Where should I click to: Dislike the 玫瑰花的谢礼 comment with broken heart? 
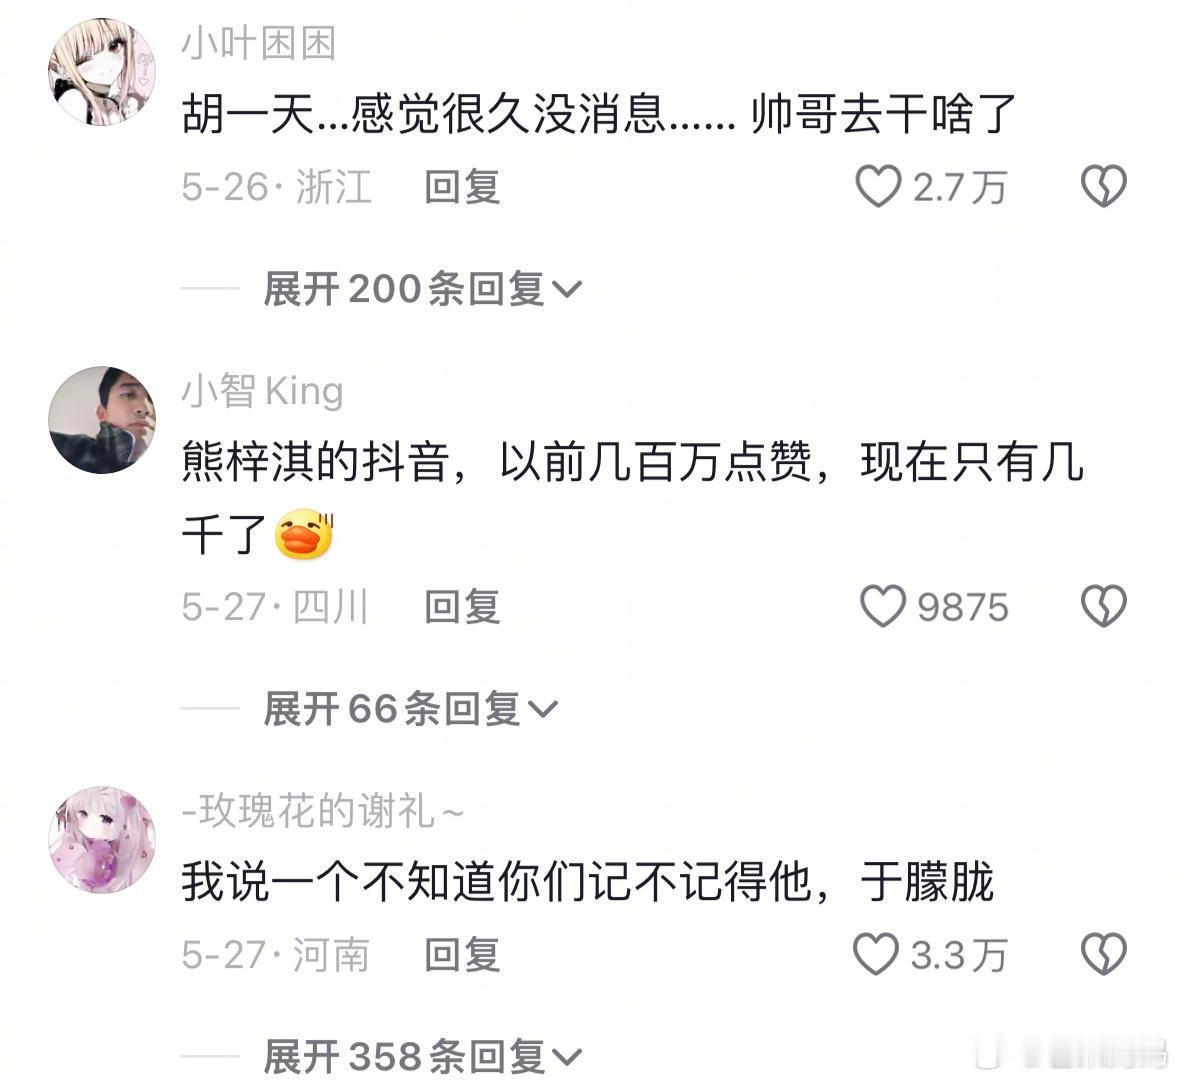click(x=1103, y=954)
